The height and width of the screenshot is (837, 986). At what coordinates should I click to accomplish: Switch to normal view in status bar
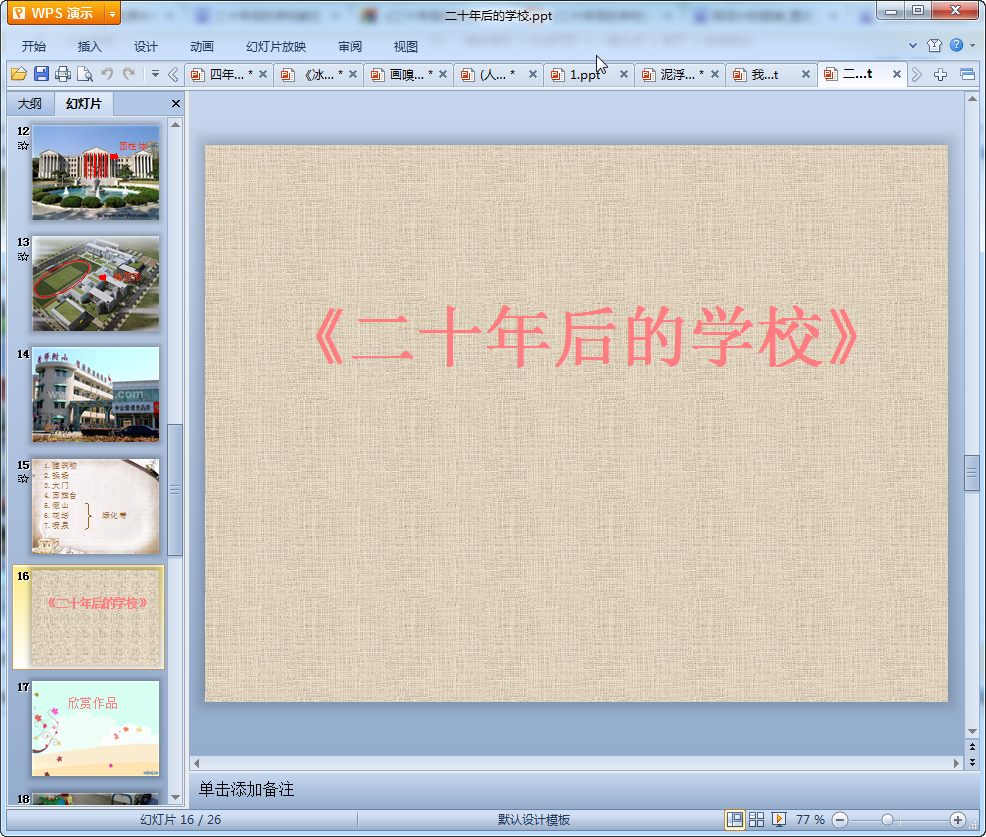coord(734,819)
